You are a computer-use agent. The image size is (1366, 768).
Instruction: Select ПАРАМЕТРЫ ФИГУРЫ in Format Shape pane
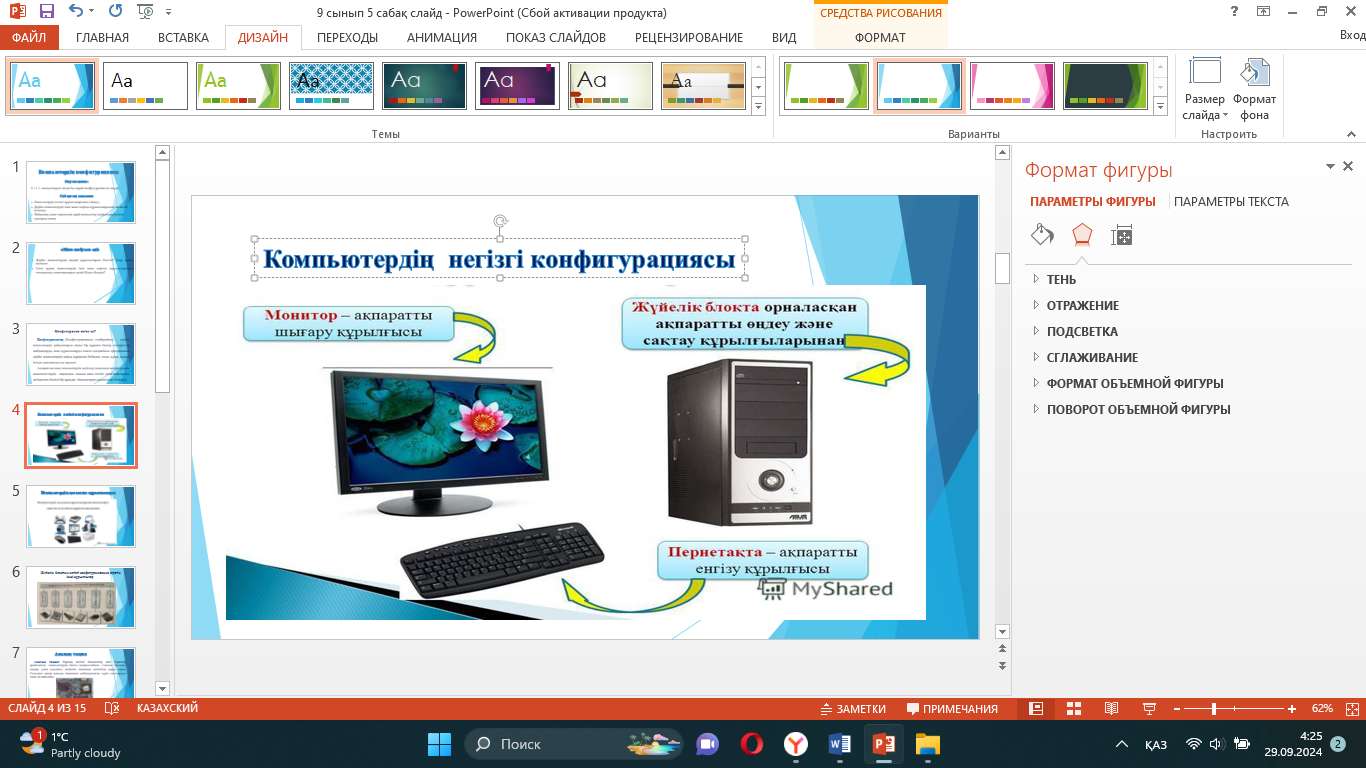(x=1093, y=201)
